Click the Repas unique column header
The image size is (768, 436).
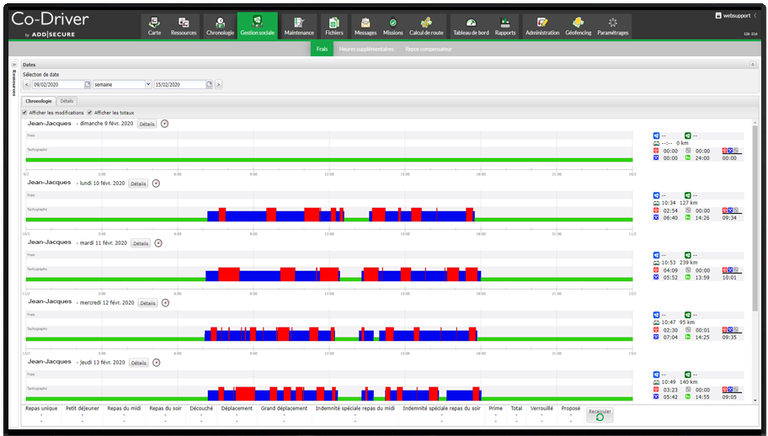[x=41, y=408]
